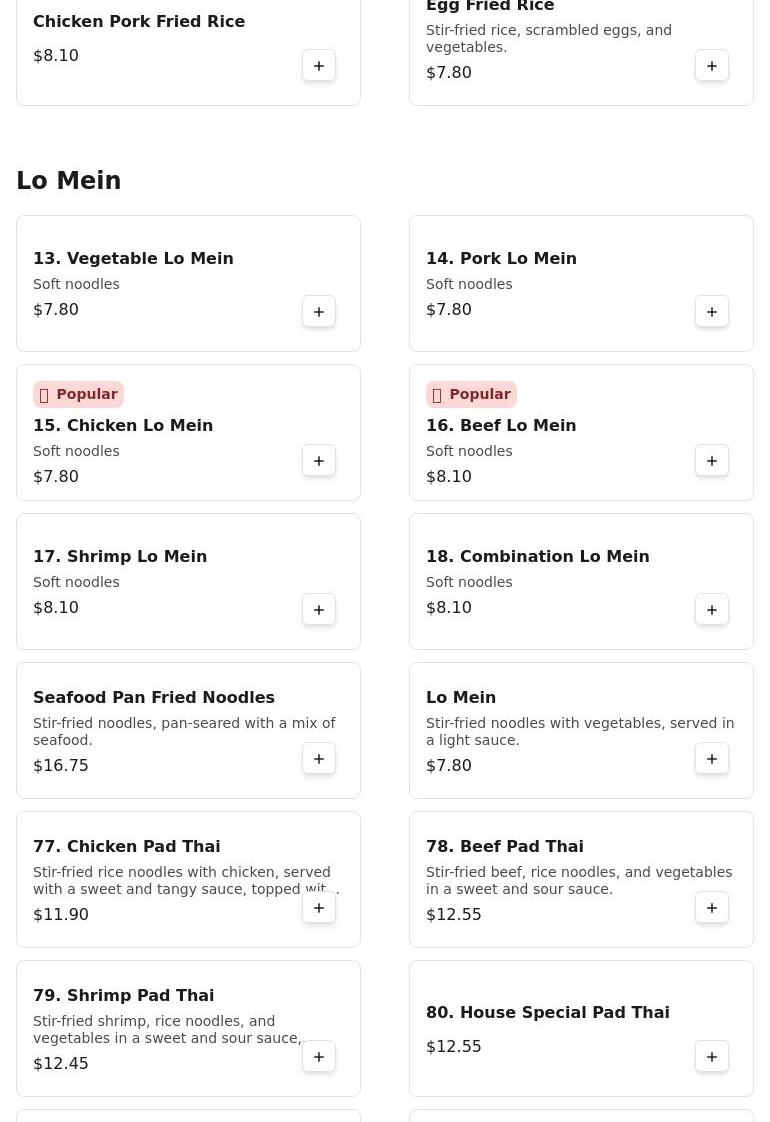Viewport: 770px width, 1122px height.
Task: Add Egg Fried Rice with plus icon
Action: coord(712,66)
